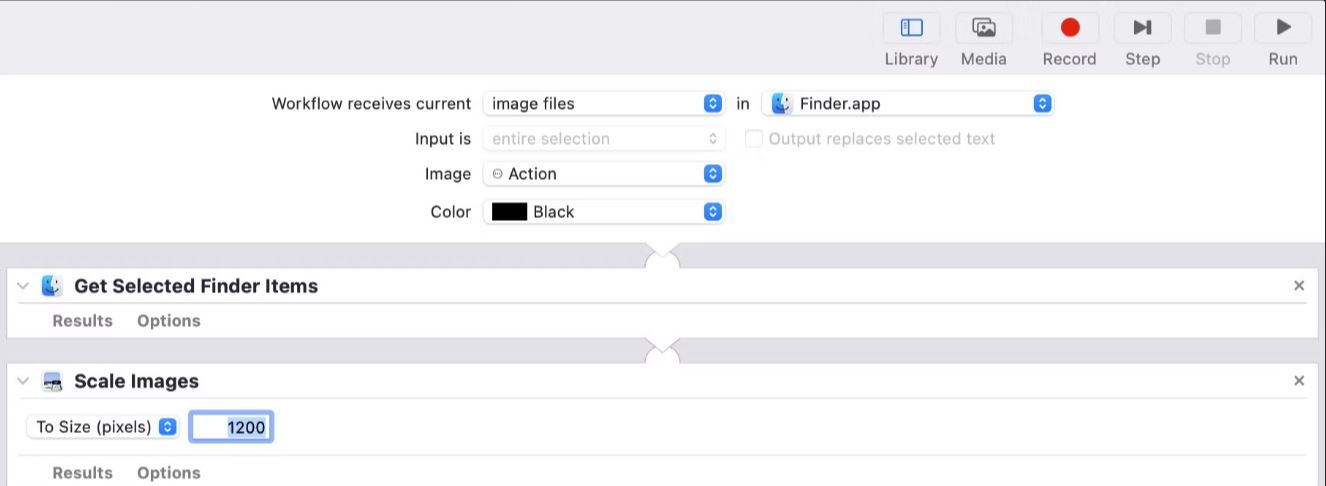Image resolution: width=1326 pixels, height=486 pixels.
Task: Enable Output replaces selected text checkbox
Action: pyautogui.click(x=754, y=139)
